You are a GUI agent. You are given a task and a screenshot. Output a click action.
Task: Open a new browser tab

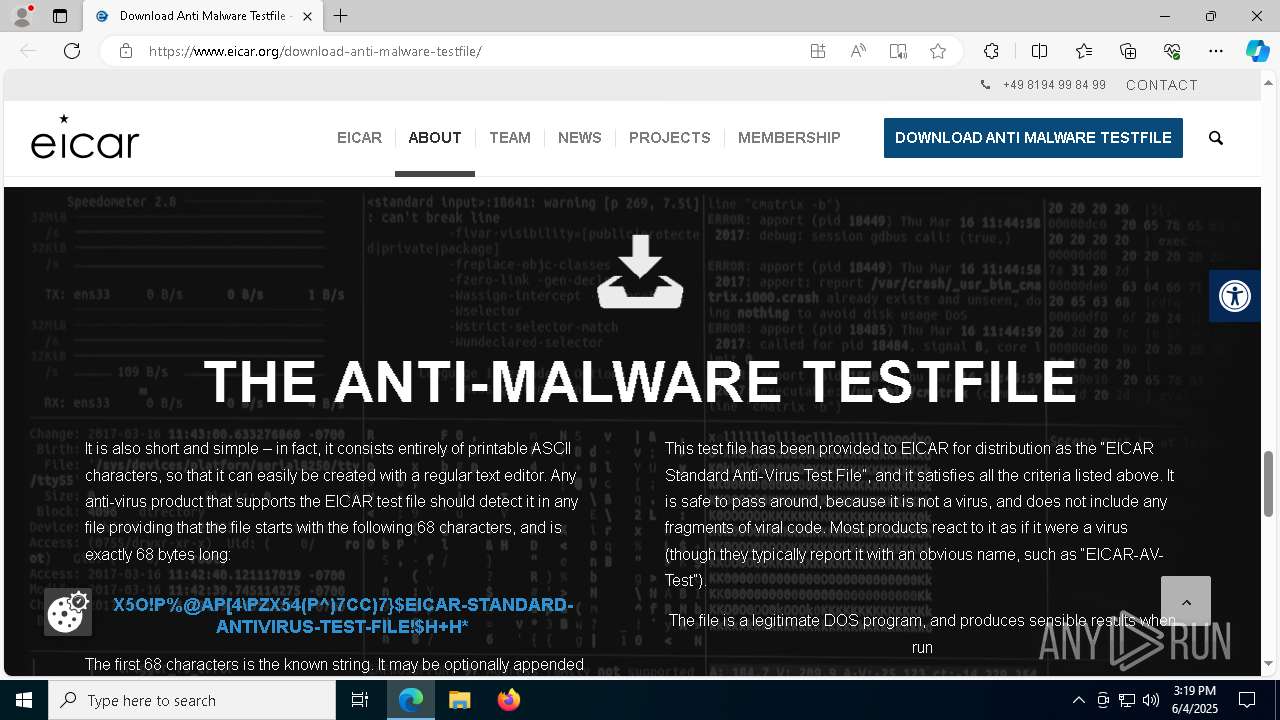341,16
